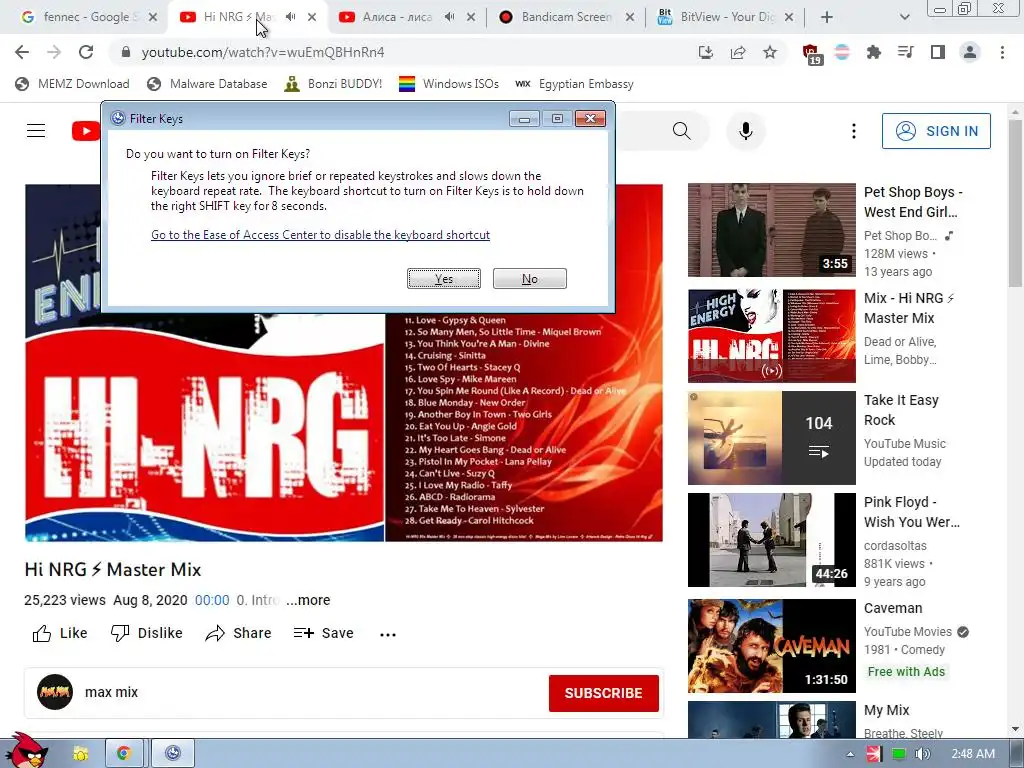Viewport: 1024px width, 768px height.
Task: Open the YouTube hamburger guide menu
Action: 36,131
